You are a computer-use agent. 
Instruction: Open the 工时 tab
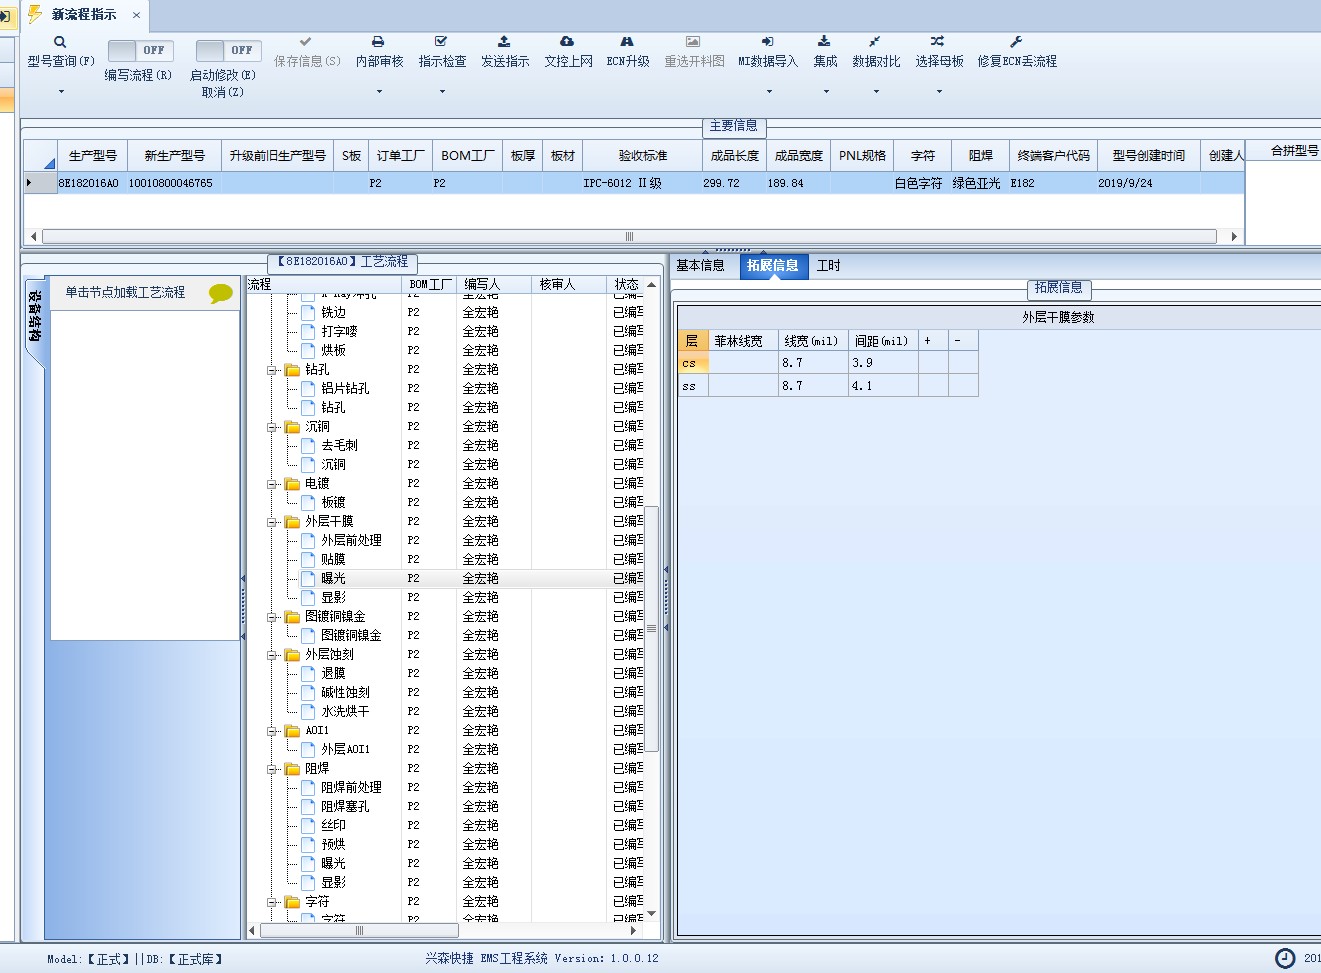pyautogui.click(x=829, y=265)
